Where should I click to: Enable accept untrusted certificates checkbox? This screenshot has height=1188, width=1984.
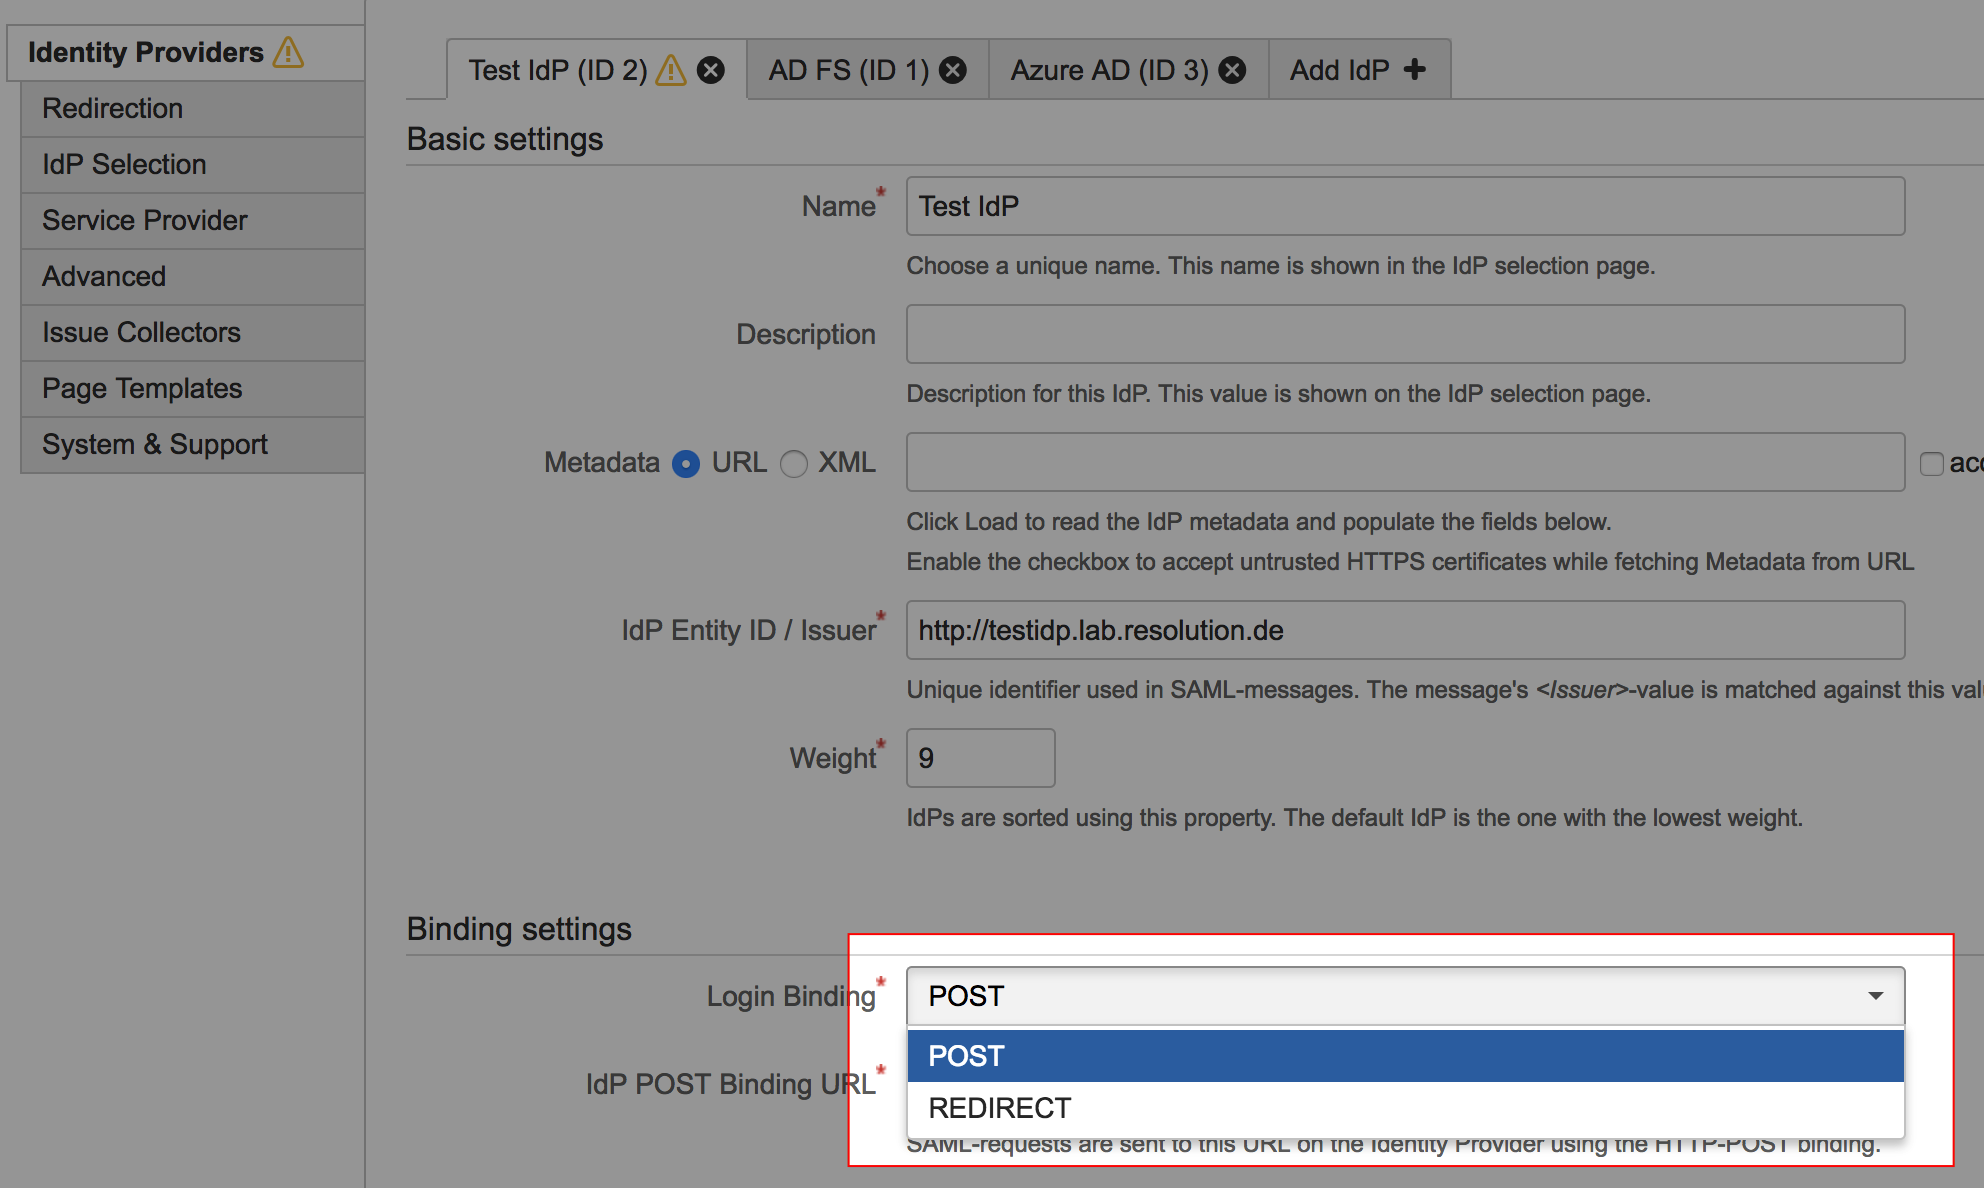pyautogui.click(x=1931, y=464)
